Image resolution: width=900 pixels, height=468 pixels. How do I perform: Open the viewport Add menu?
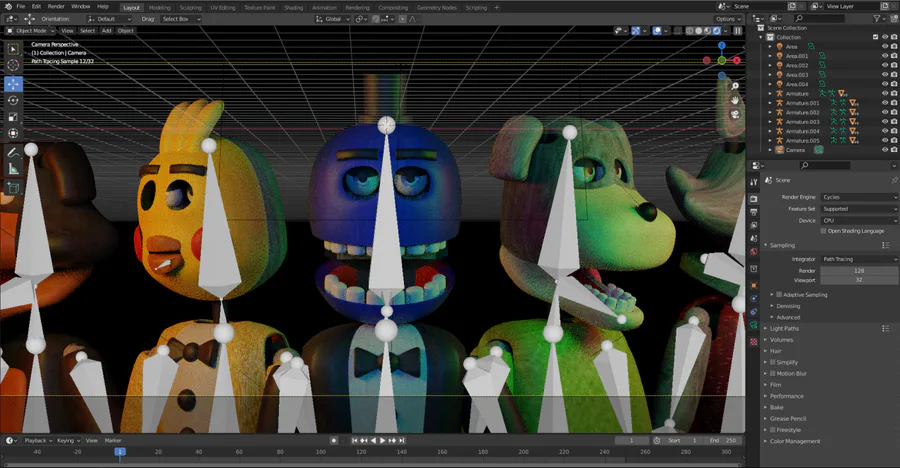107,30
